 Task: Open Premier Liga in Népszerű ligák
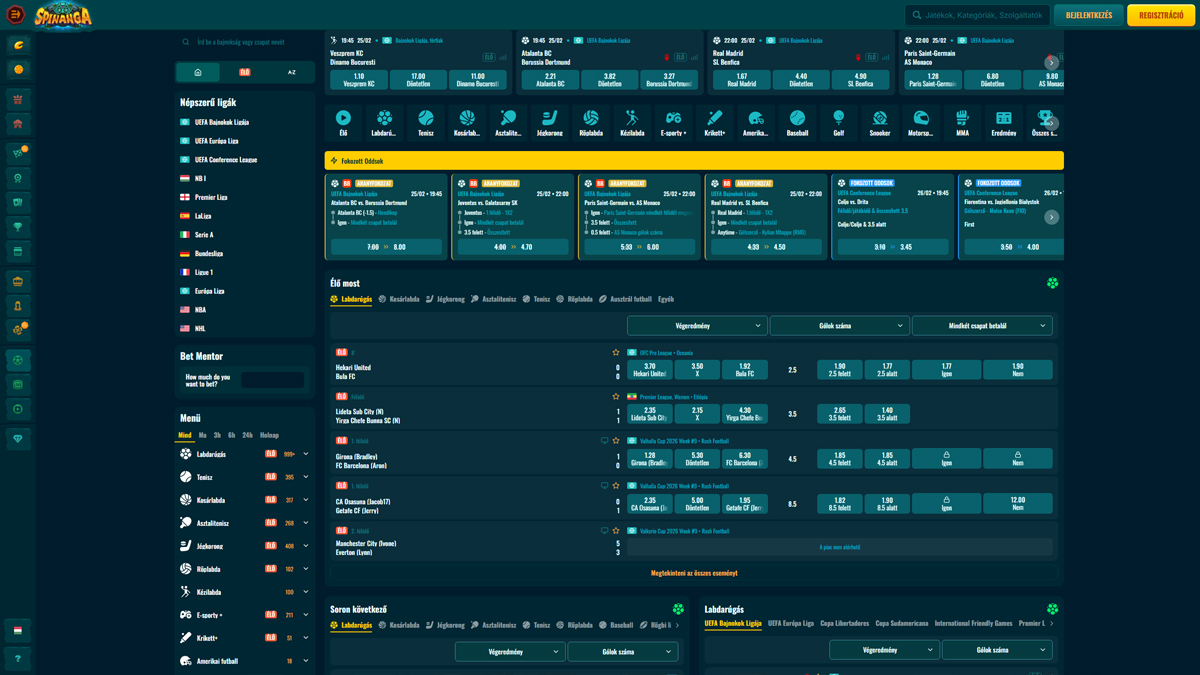[x=211, y=197]
